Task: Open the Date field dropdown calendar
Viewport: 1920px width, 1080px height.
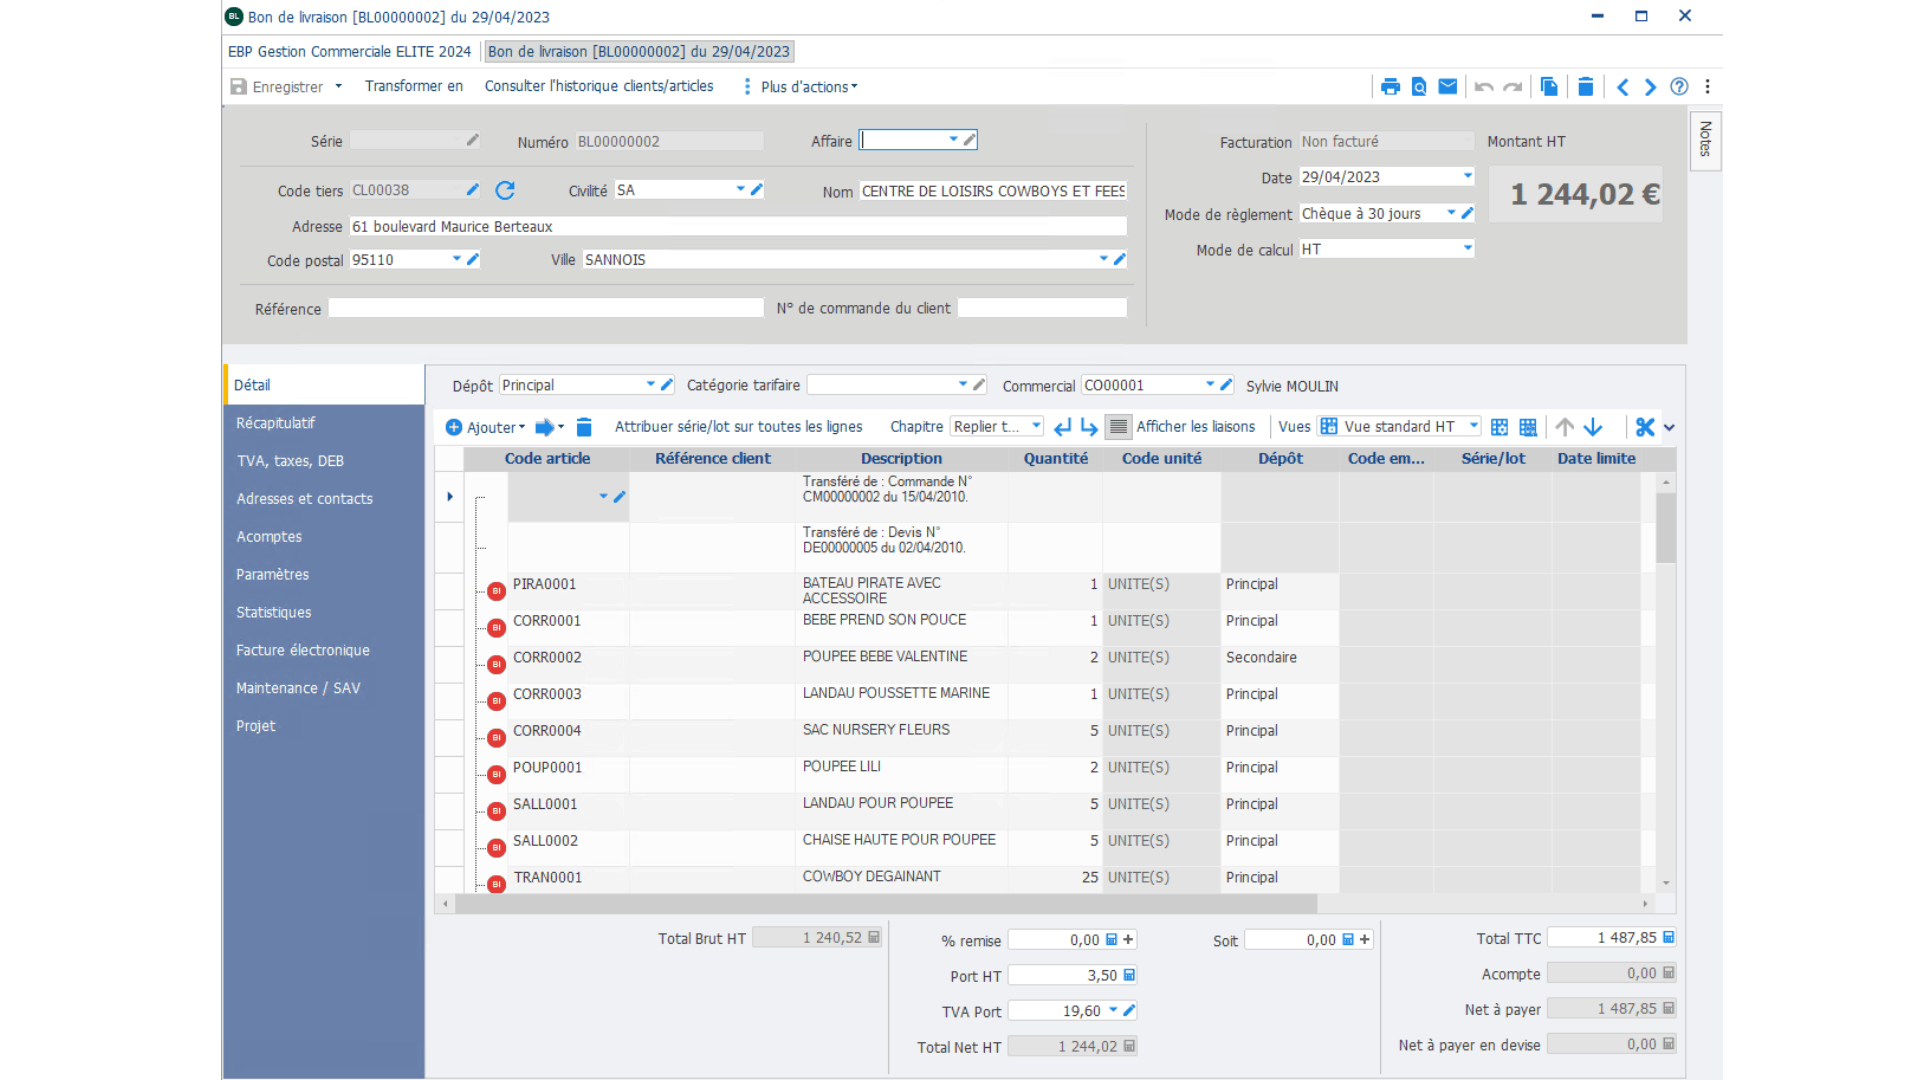Action: (x=1467, y=176)
